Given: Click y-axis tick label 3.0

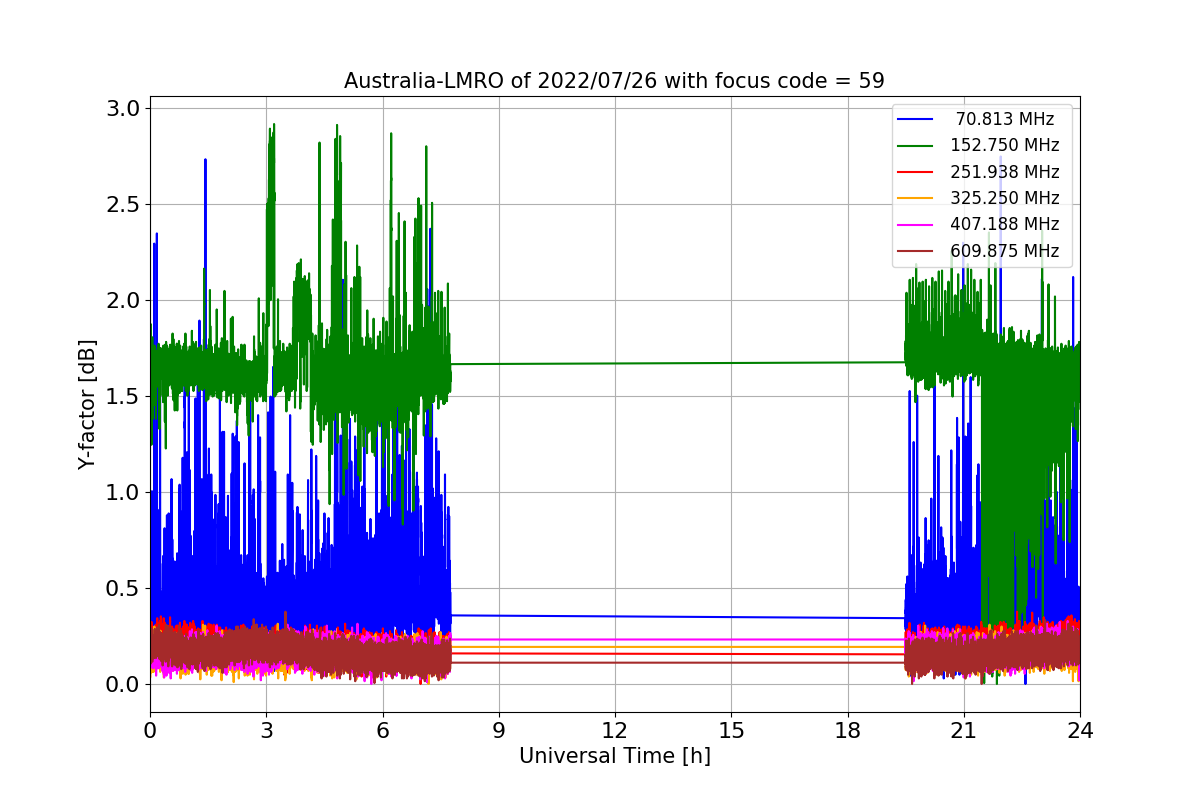Looking at the screenshot, I should (124, 109).
